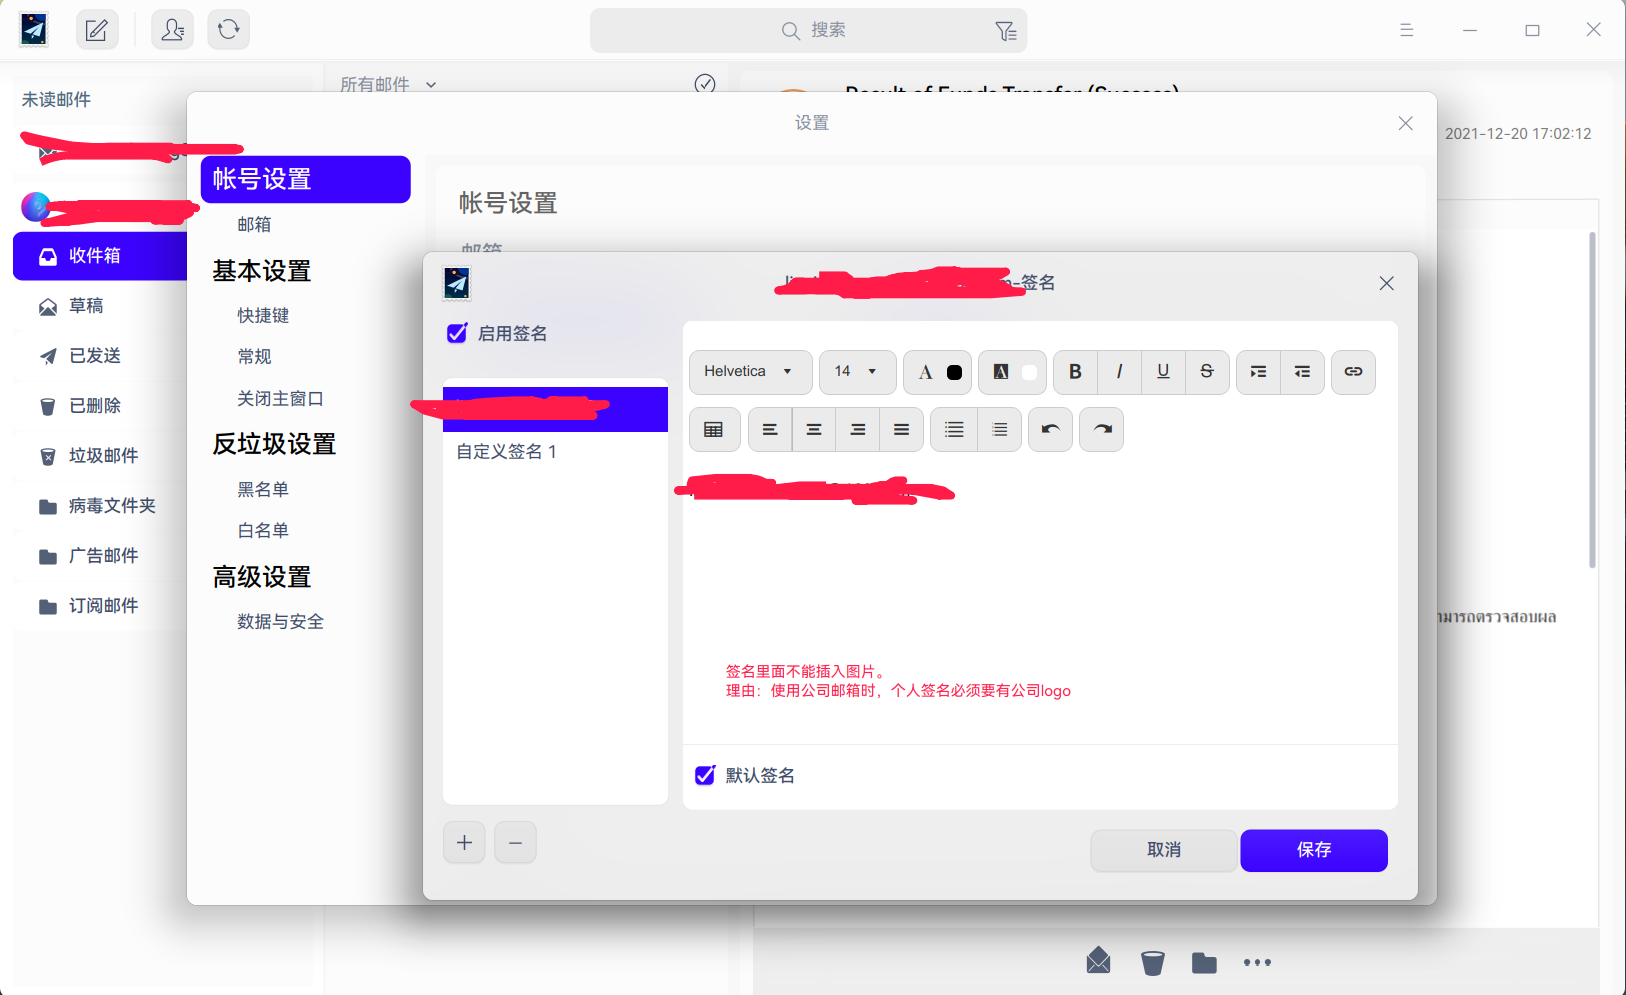Insert a table with the table icon

pos(714,430)
